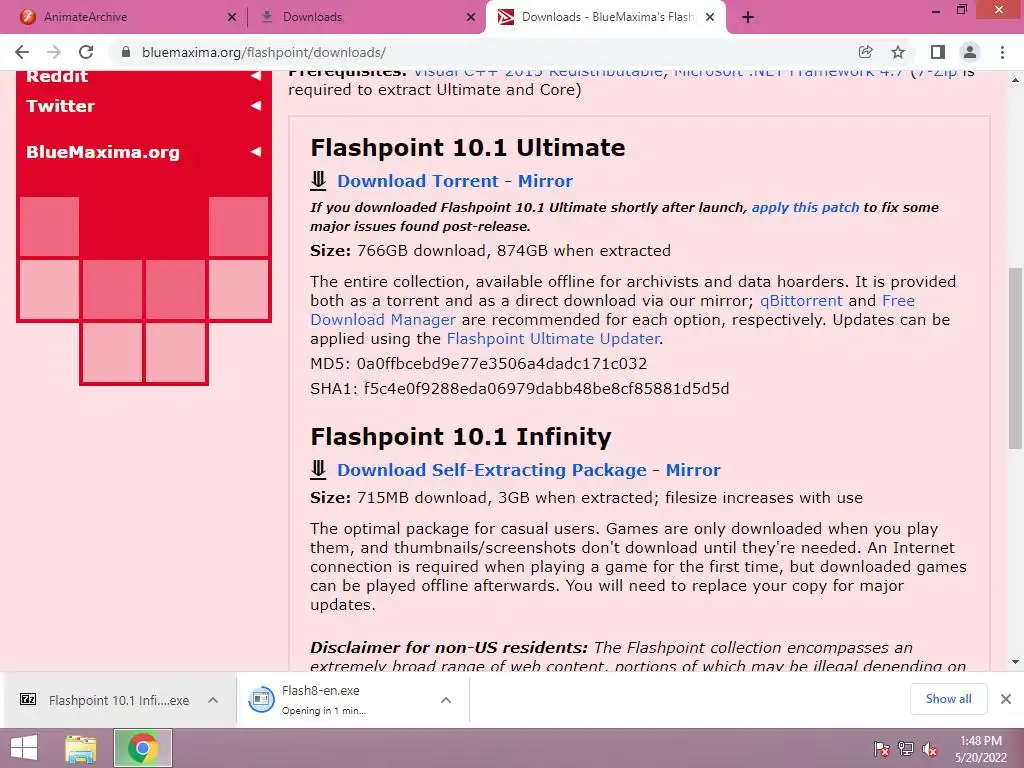Click the browser forward arrow
This screenshot has width=1024, height=768.
(x=54, y=52)
